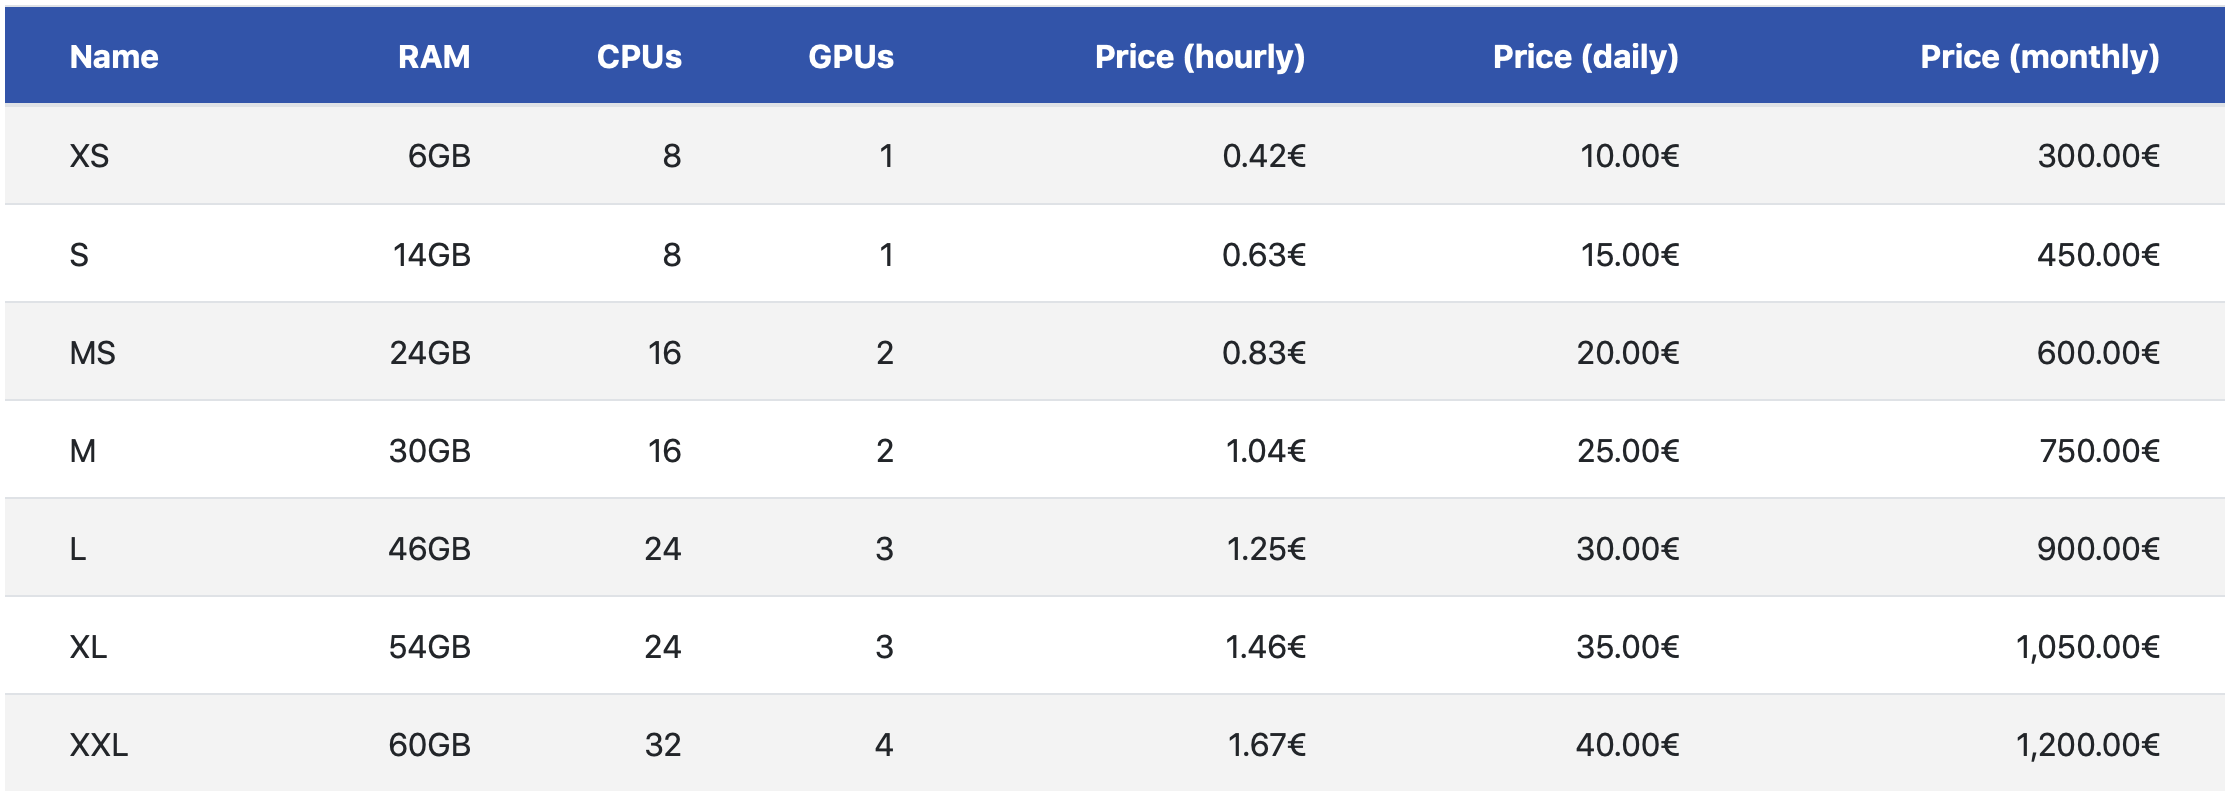
Task: Click the 32 CPUs cell
Action: 662,745
